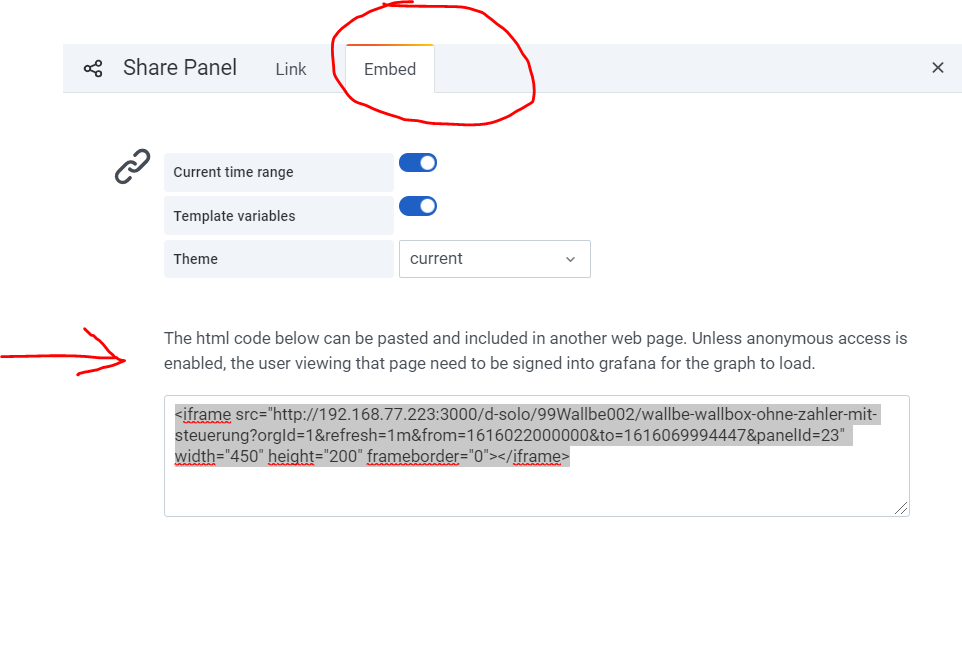Switch to the Link tab

291,69
